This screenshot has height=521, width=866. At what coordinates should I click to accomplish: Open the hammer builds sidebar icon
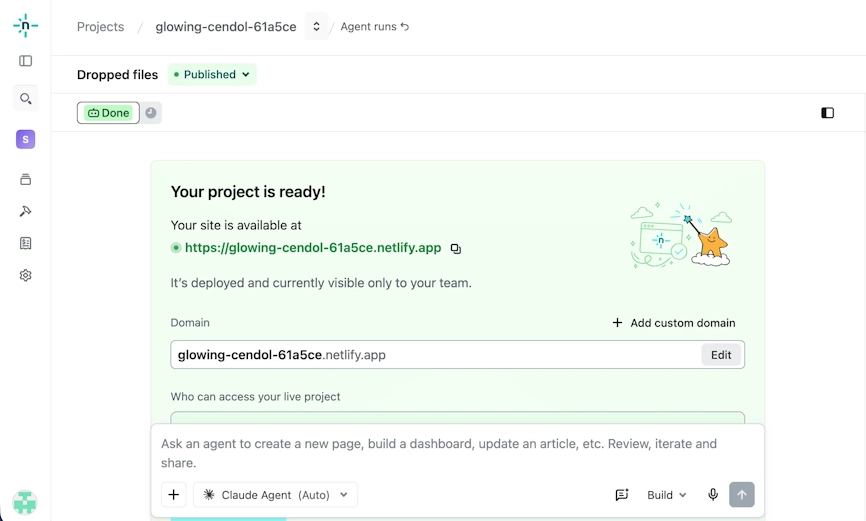click(x=25, y=212)
